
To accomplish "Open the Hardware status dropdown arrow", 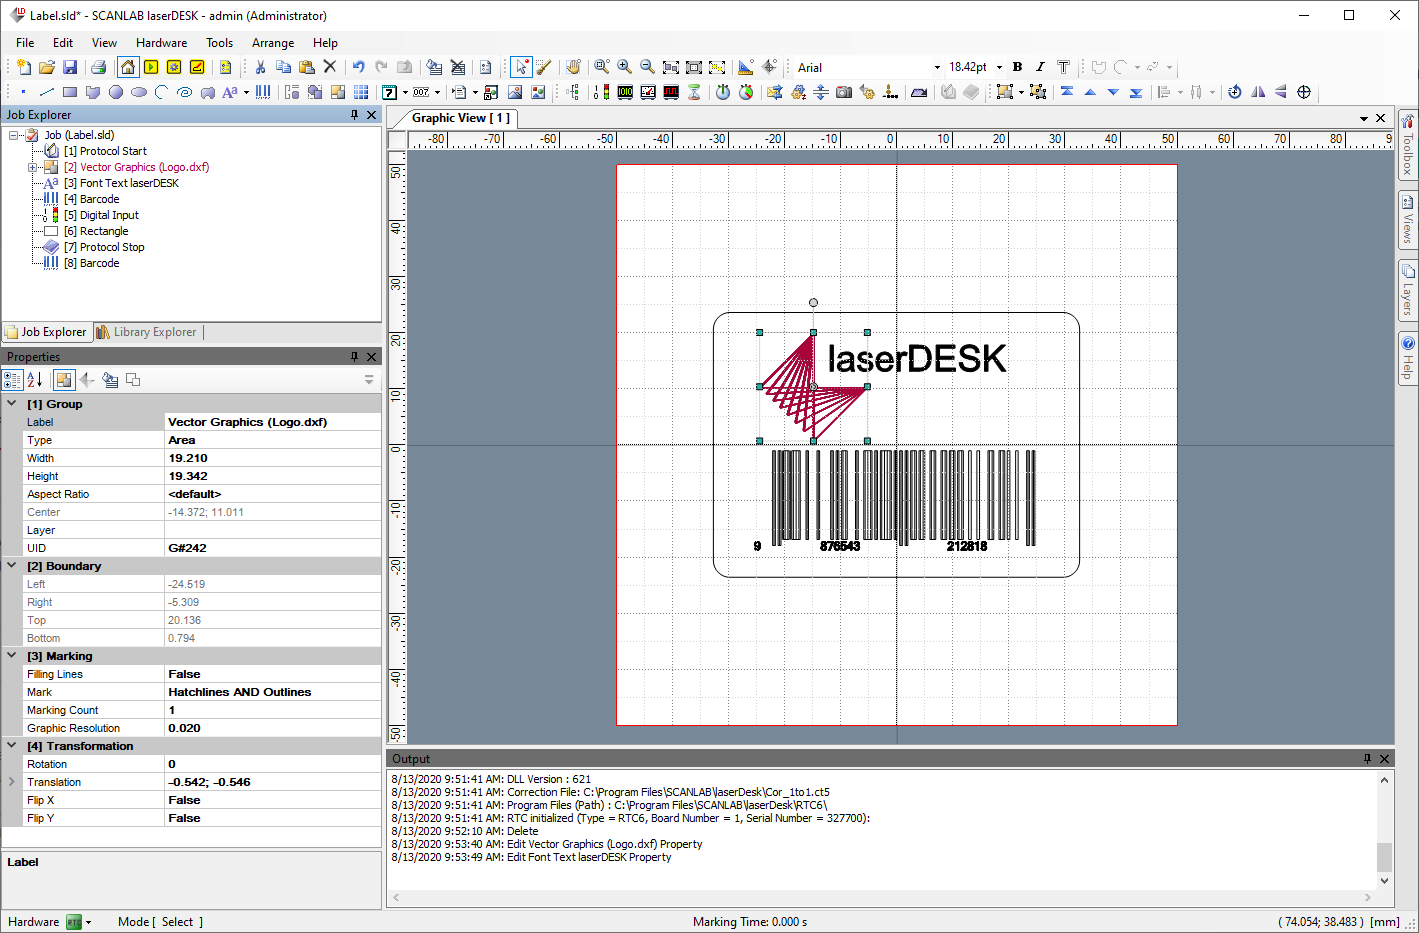I will pos(89,922).
